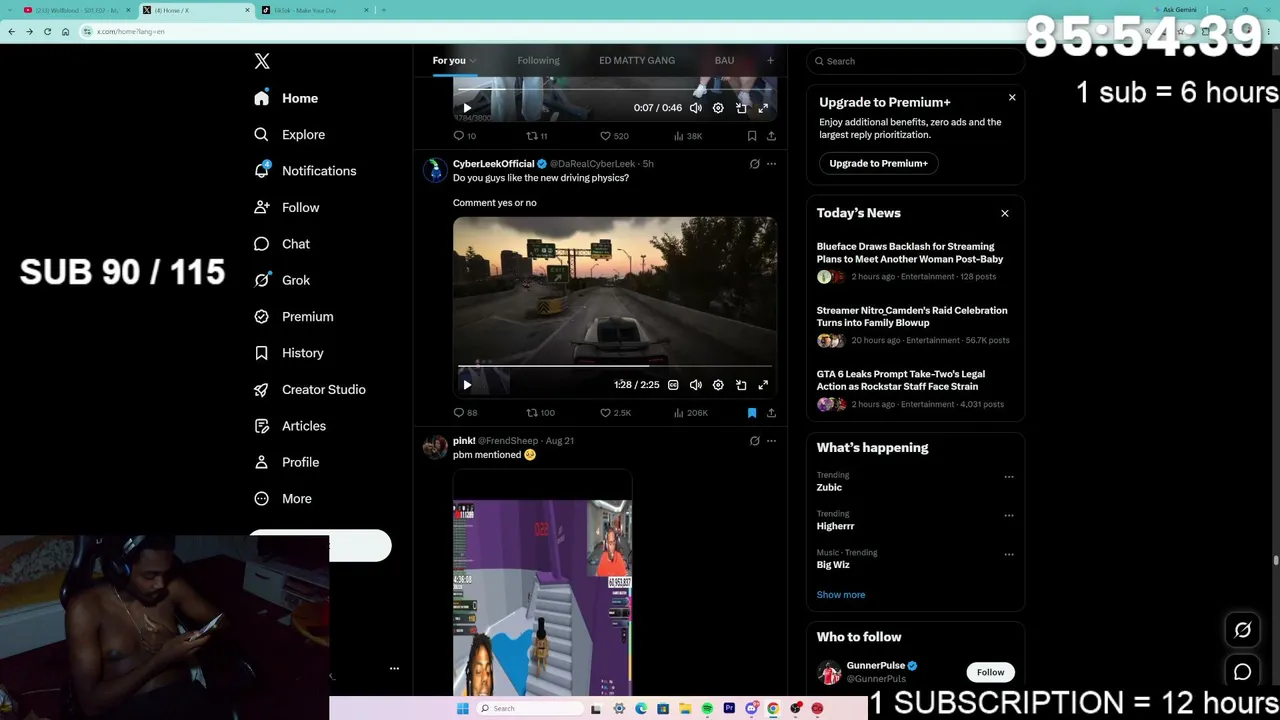Viewport: 1280px width, 720px height.
Task: Open options for the Higherrr trend
Action: [1008, 516]
